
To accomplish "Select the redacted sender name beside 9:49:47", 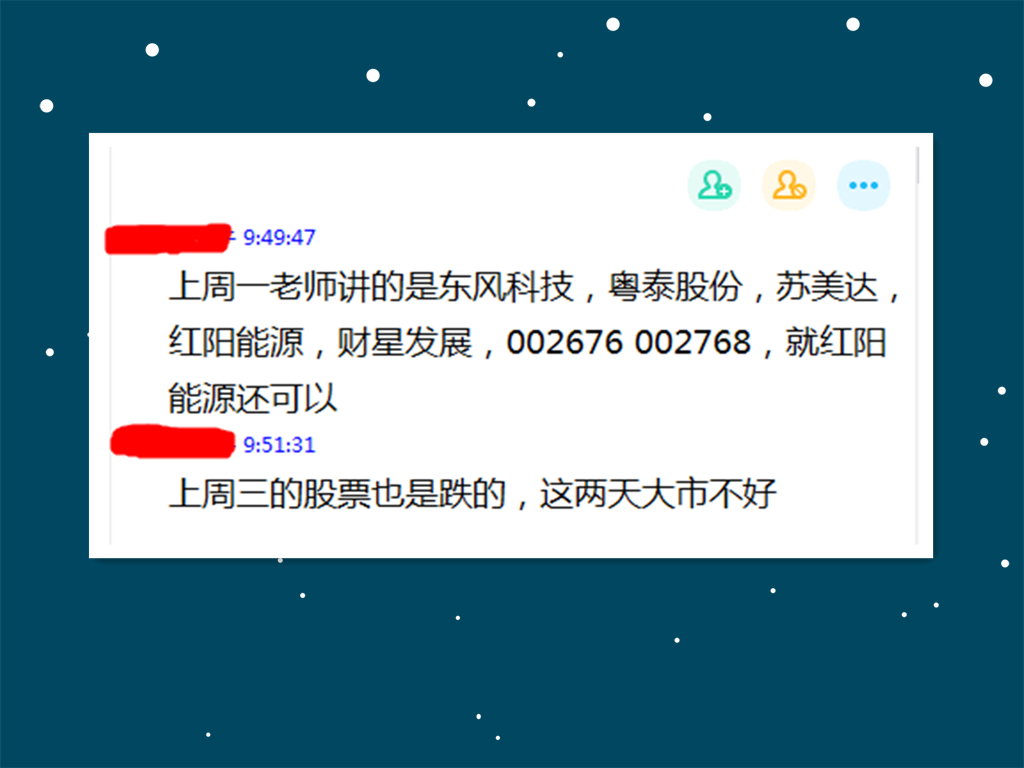I will [168, 238].
